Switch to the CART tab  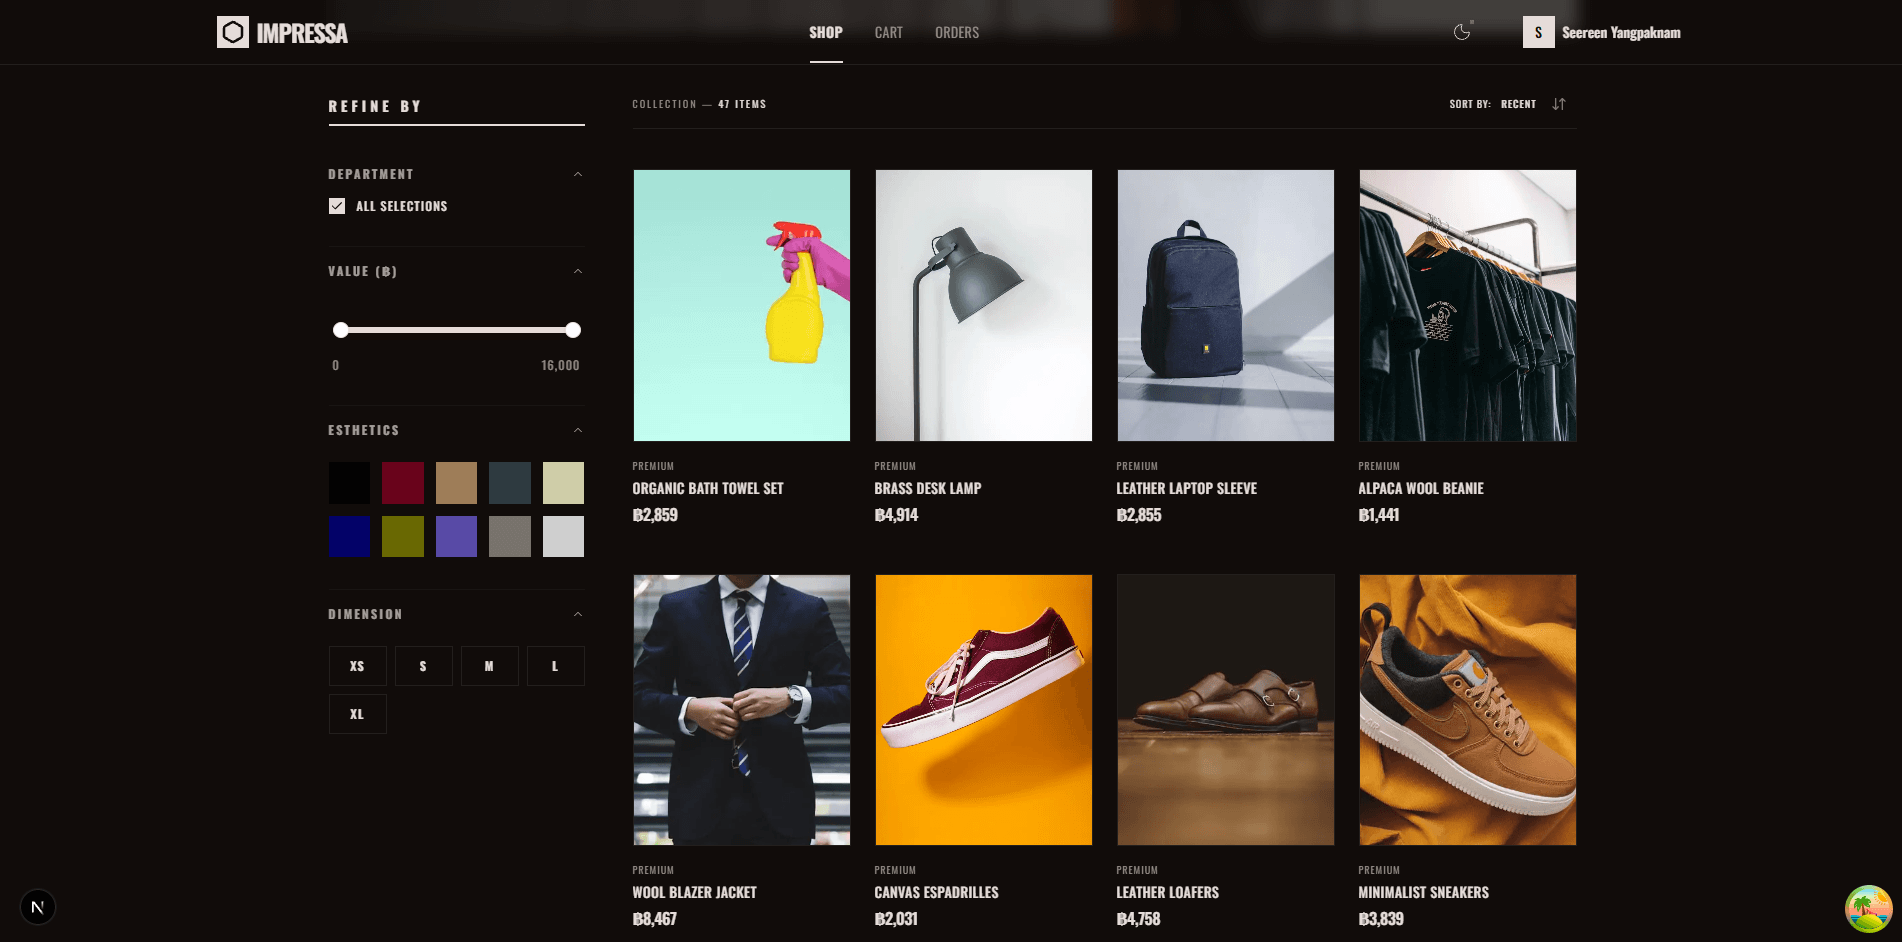[x=888, y=32]
